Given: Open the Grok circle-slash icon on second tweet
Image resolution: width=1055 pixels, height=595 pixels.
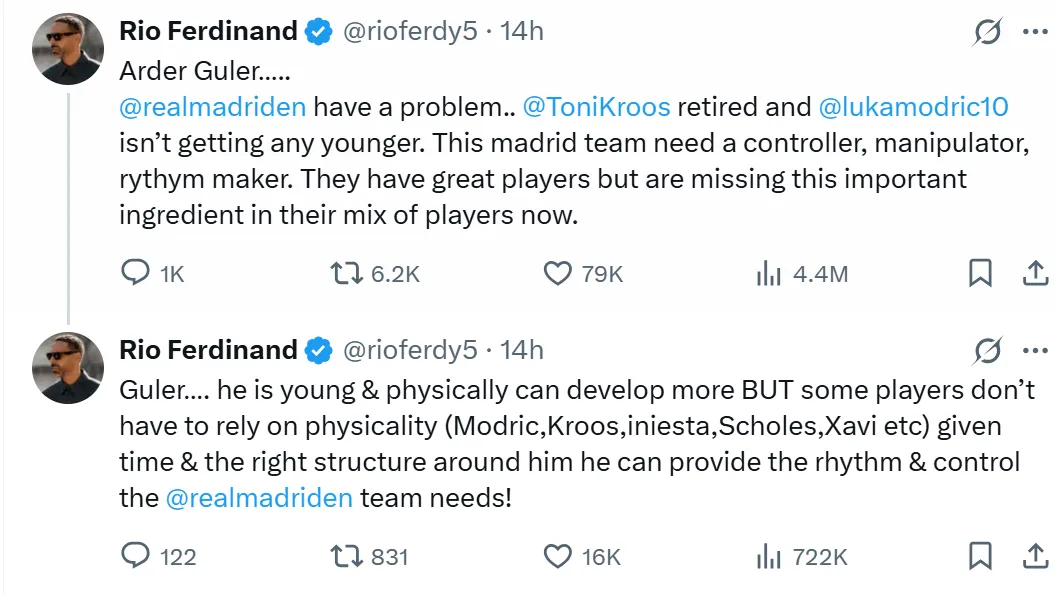Looking at the screenshot, I should [x=987, y=351].
